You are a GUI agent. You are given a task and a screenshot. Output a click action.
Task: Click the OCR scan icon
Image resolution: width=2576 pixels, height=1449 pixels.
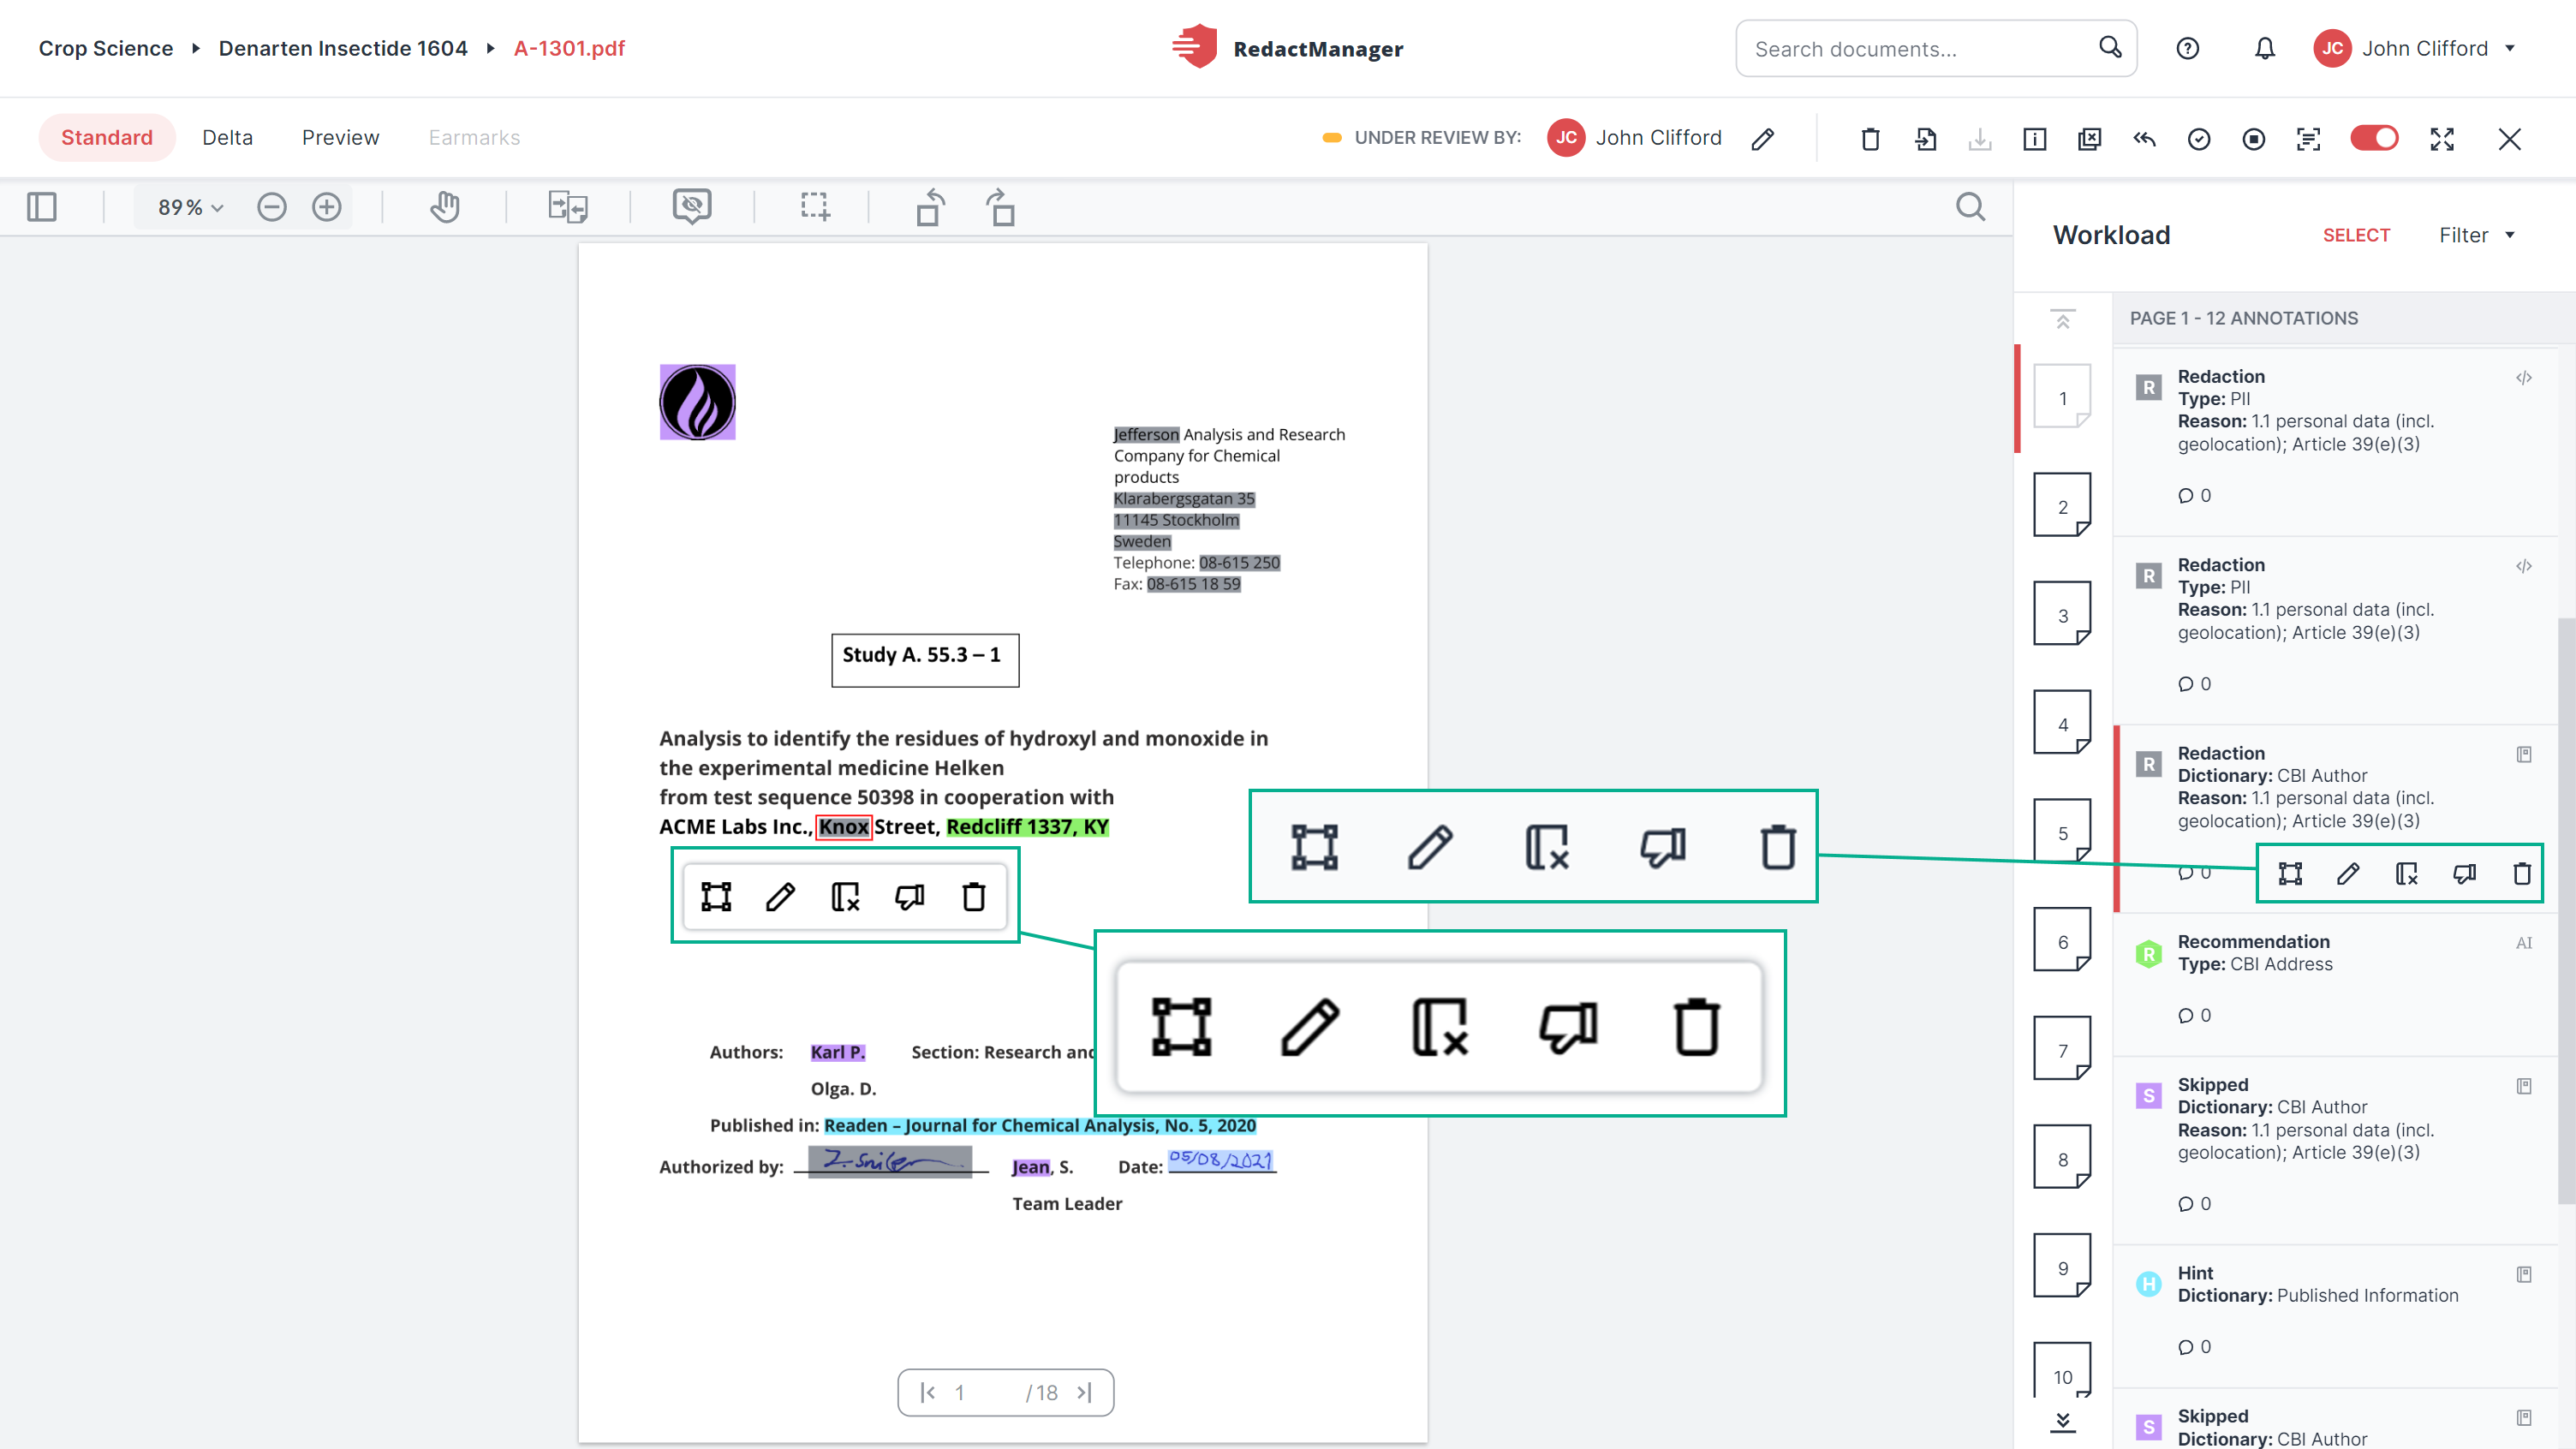point(2308,139)
